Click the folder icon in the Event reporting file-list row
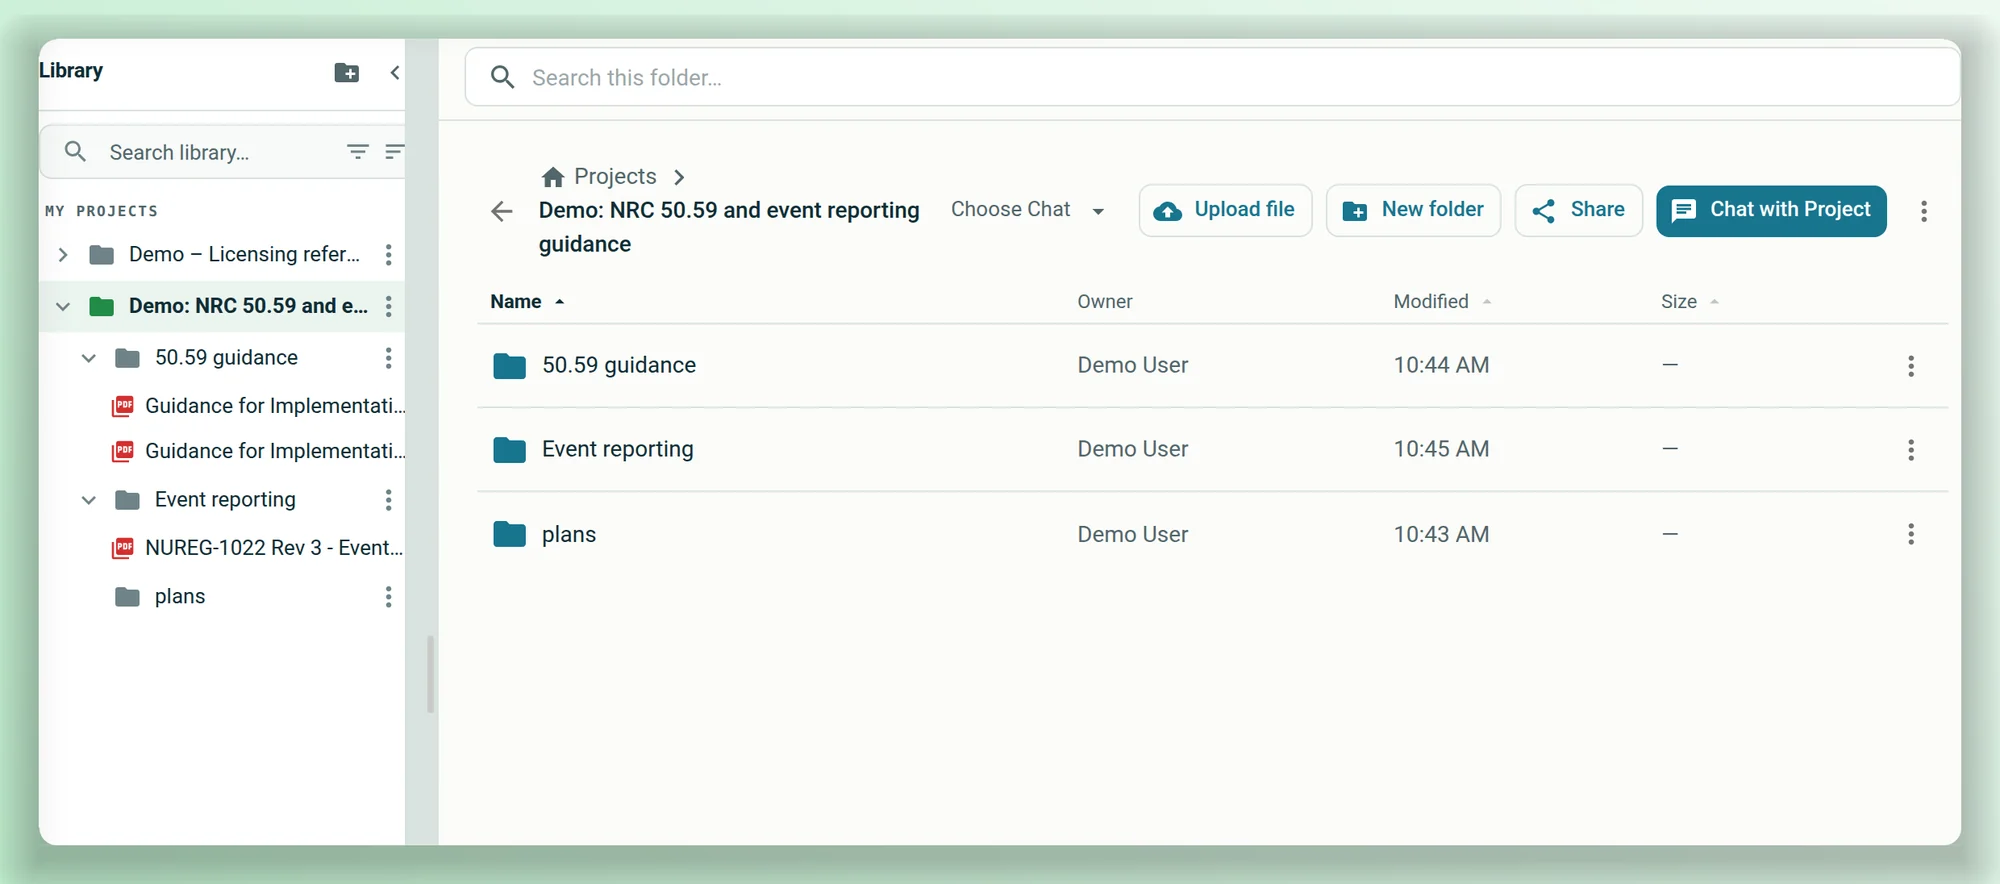Screen dimensions: 2000x884 [509, 450]
